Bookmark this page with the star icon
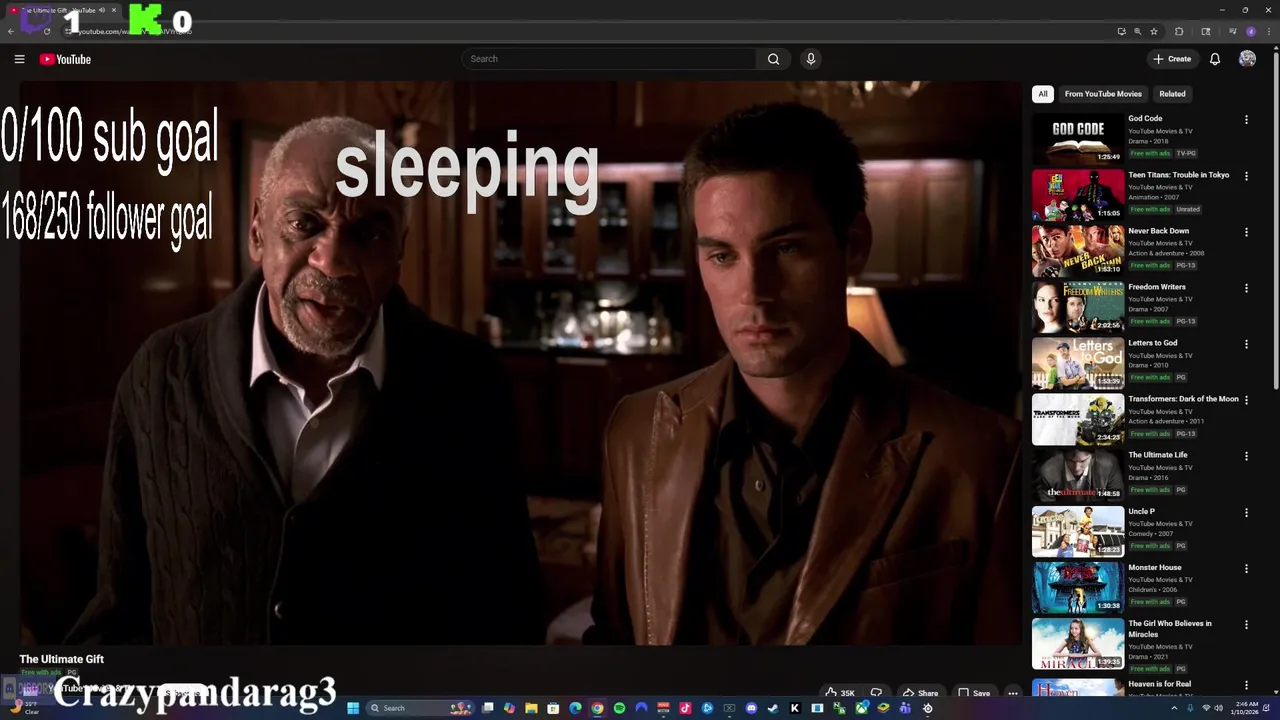1280x720 pixels. pos(1154,31)
